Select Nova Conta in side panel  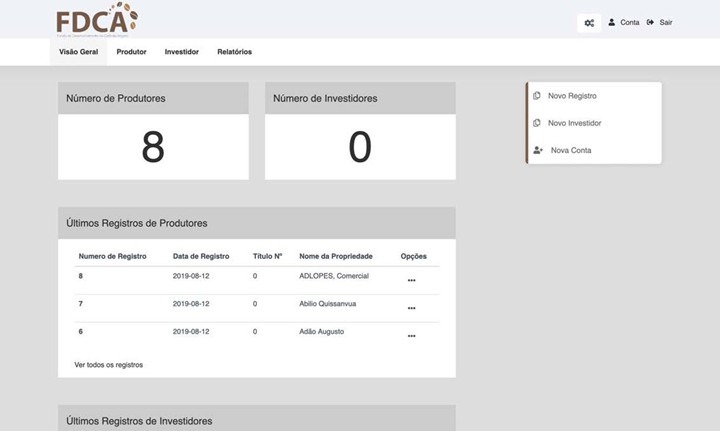tap(571, 150)
